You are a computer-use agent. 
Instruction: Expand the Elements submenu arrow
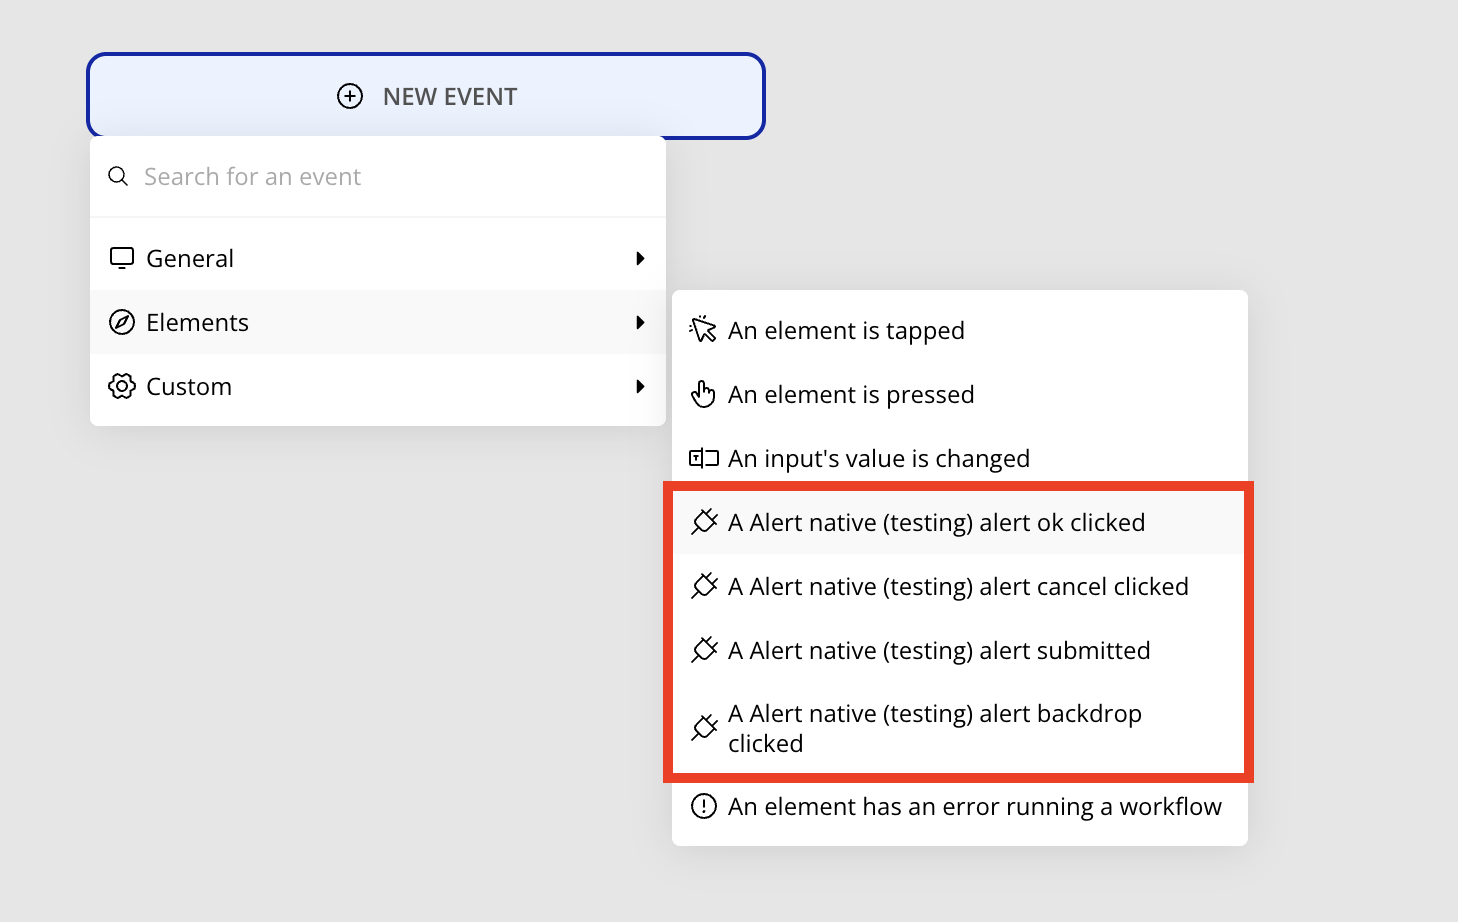tap(640, 322)
